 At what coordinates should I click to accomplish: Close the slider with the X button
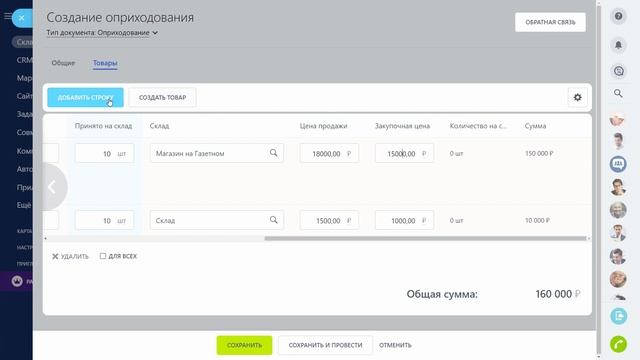coord(22,18)
